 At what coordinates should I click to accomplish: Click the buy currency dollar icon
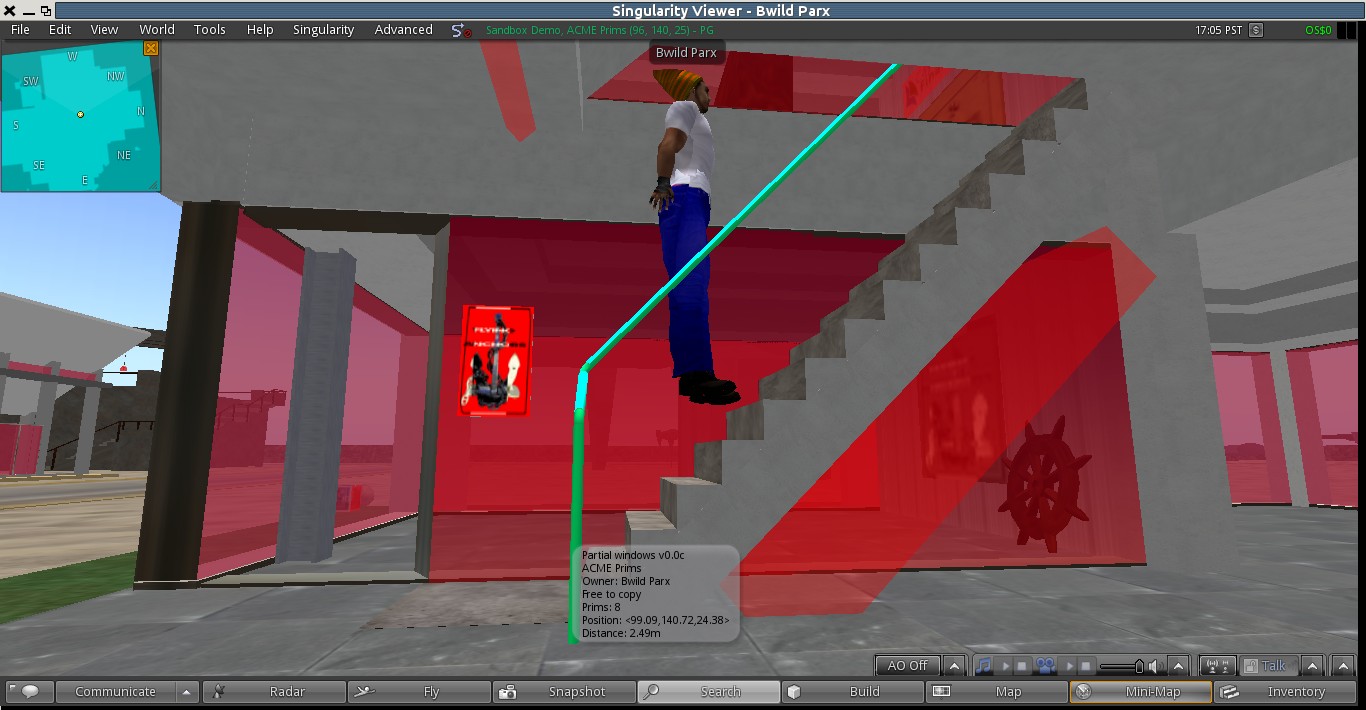point(1256,30)
